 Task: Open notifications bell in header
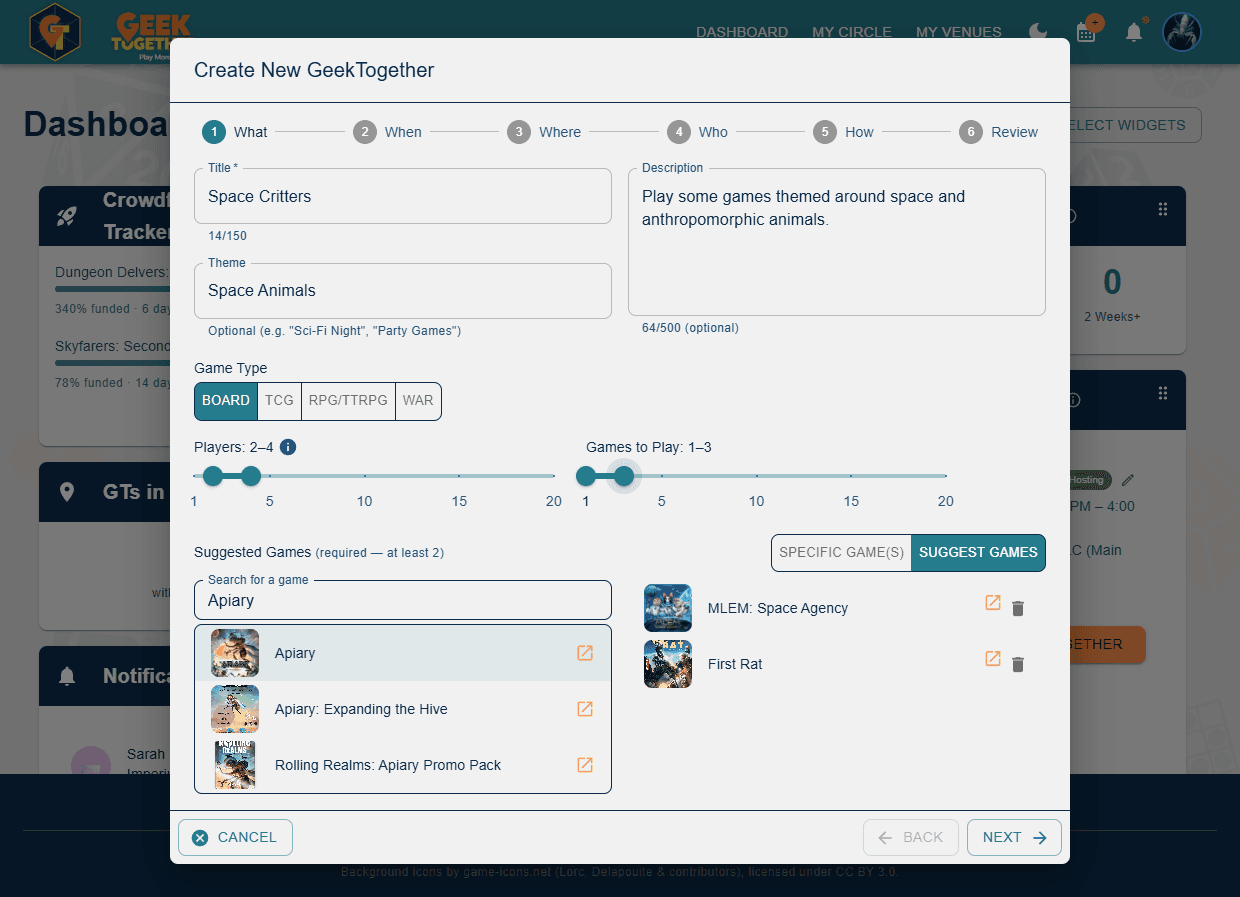coord(1134,32)
